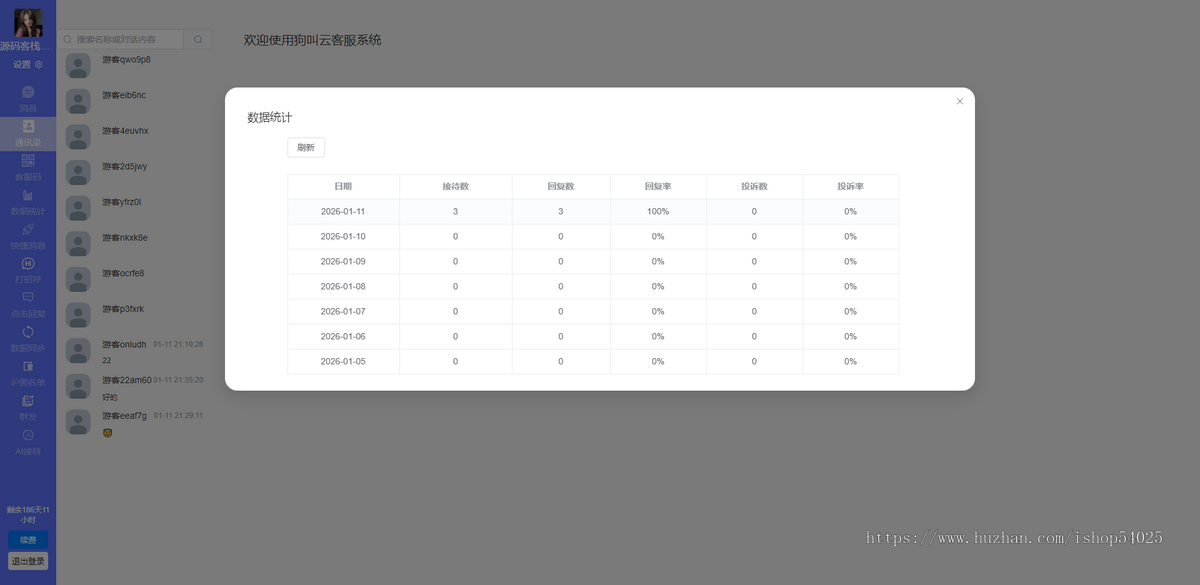The image size is (1200, 585).
Task: Open chat with 游客2d5jwy
Action: (136, 172)
